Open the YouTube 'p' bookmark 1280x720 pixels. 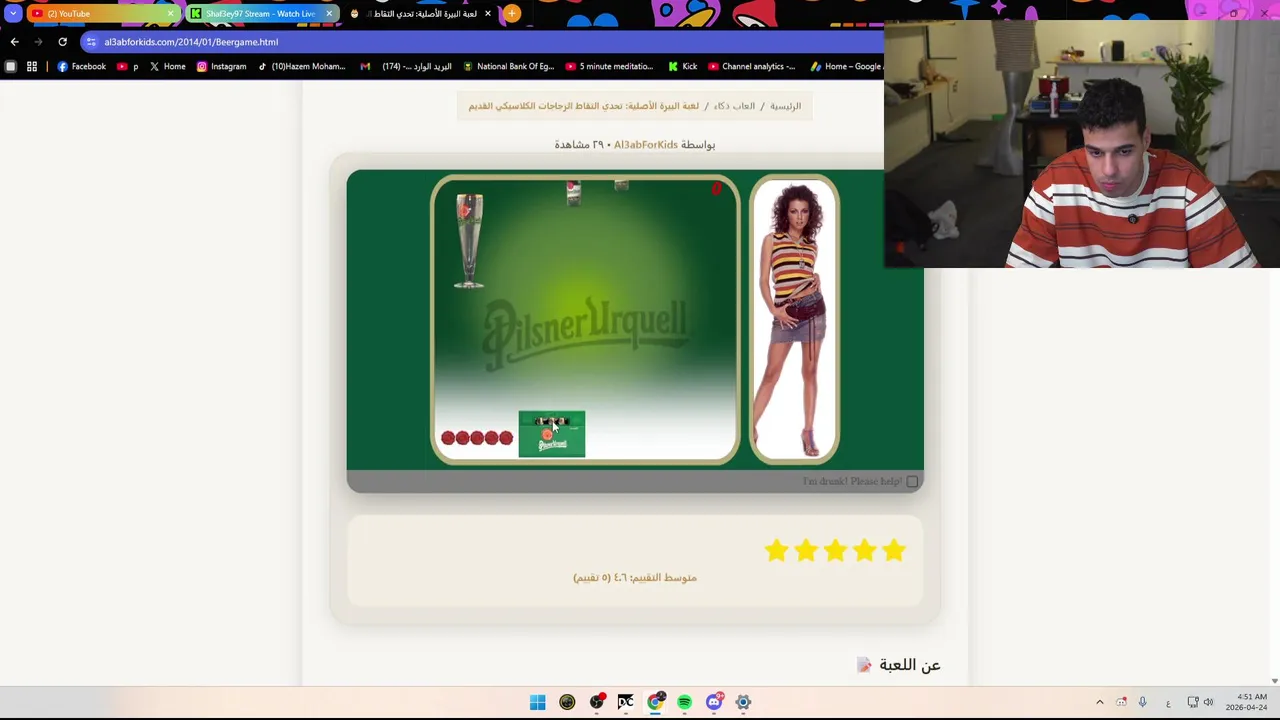coord(128,66)
